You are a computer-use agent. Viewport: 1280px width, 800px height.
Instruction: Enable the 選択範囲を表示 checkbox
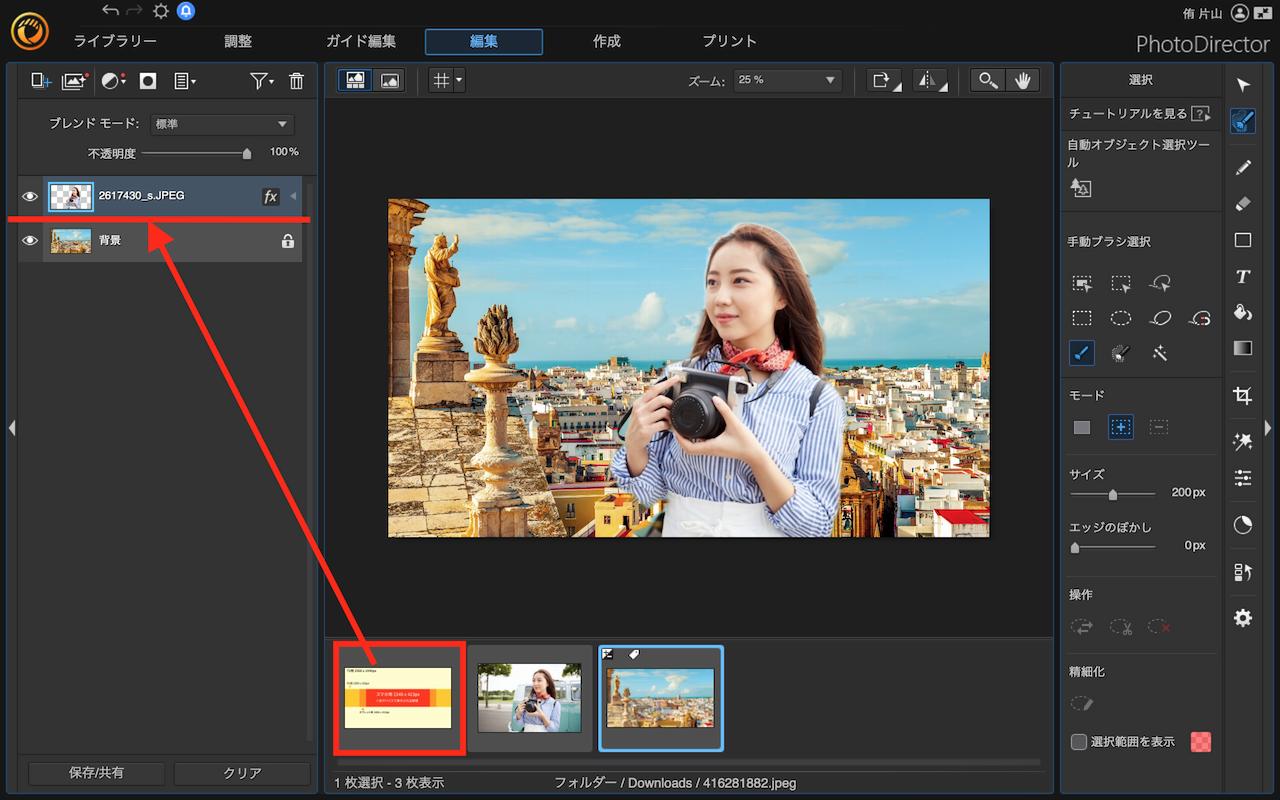(1079, 742)
